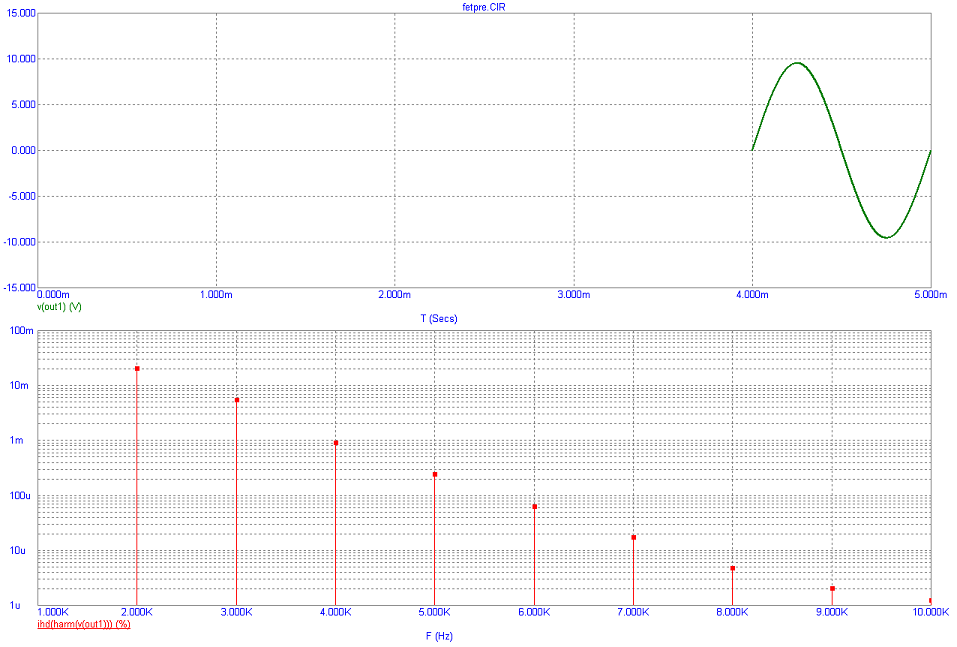The height and width of the screenshot is (647, 957).
Task: Click the 5.000 y-axis label
Action: click(23, 105)
